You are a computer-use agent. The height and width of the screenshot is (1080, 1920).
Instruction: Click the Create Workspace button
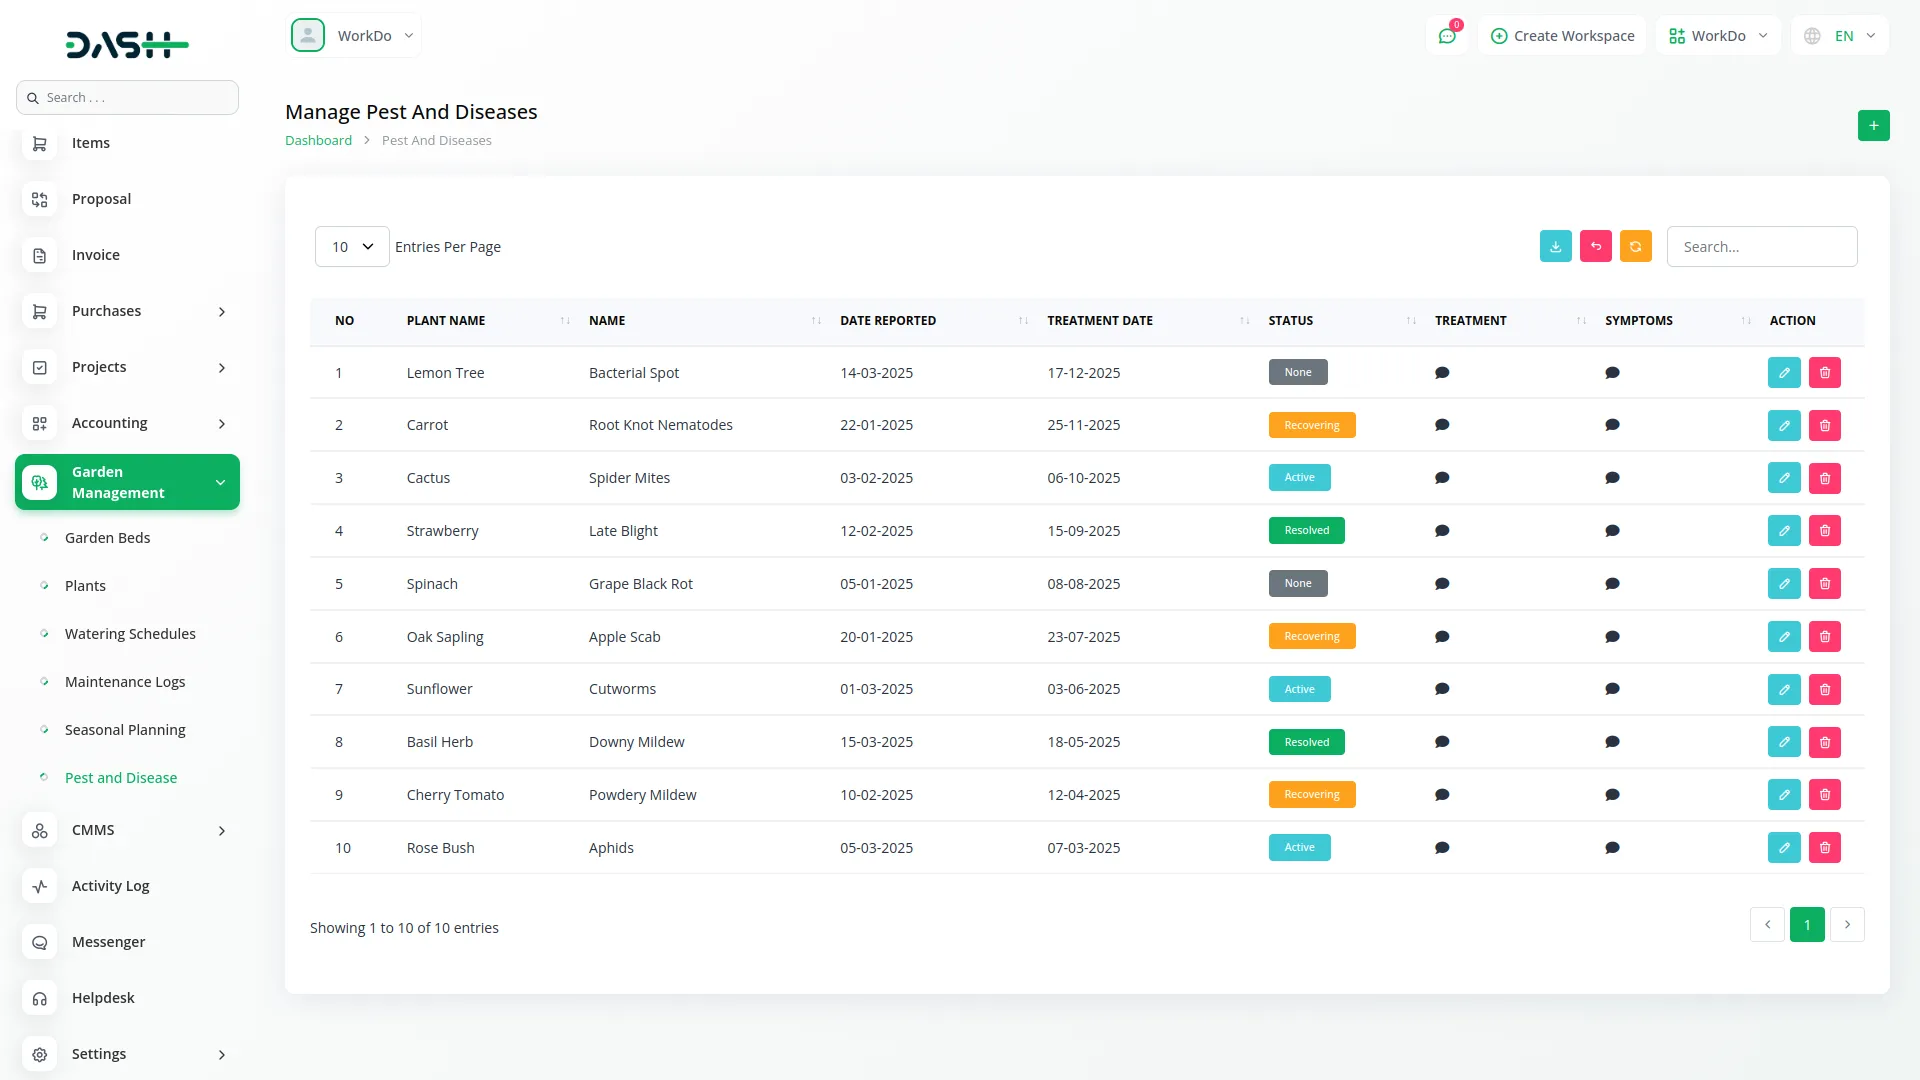pos(1561,35)
